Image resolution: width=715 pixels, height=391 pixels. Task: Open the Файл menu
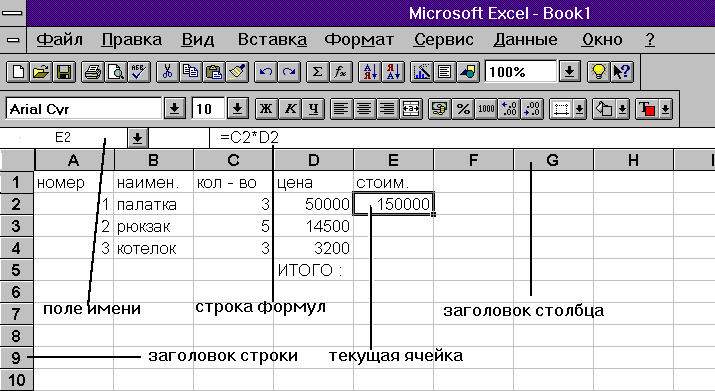[59, 40]
